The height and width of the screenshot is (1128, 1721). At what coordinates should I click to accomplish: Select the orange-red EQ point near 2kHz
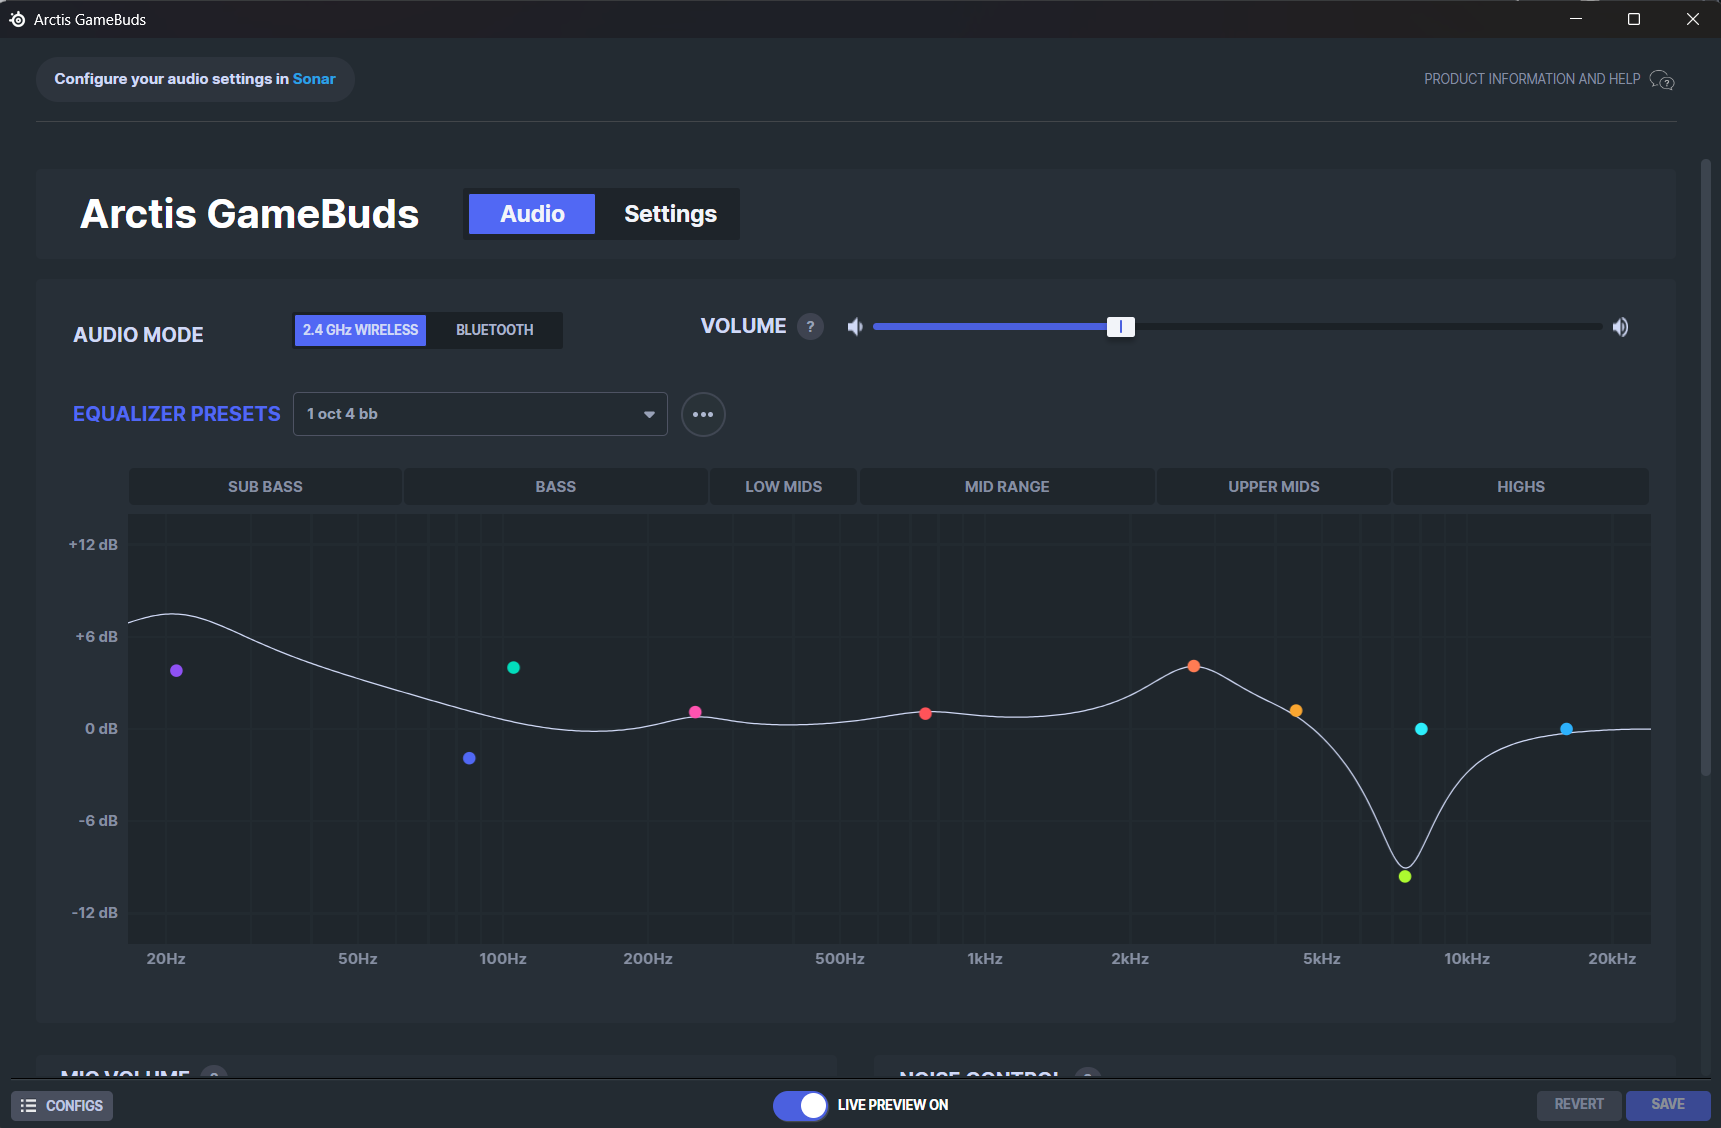(x=1194, y=666)
